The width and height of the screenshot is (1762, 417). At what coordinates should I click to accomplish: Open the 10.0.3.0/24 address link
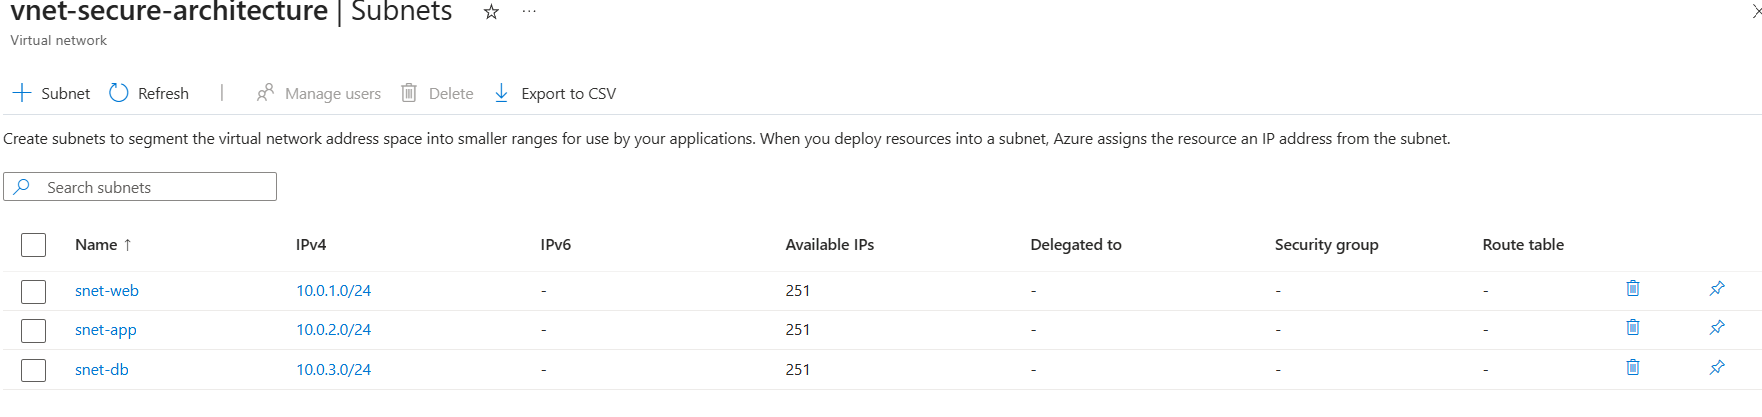pyautogui.click(x=334, y=370)
